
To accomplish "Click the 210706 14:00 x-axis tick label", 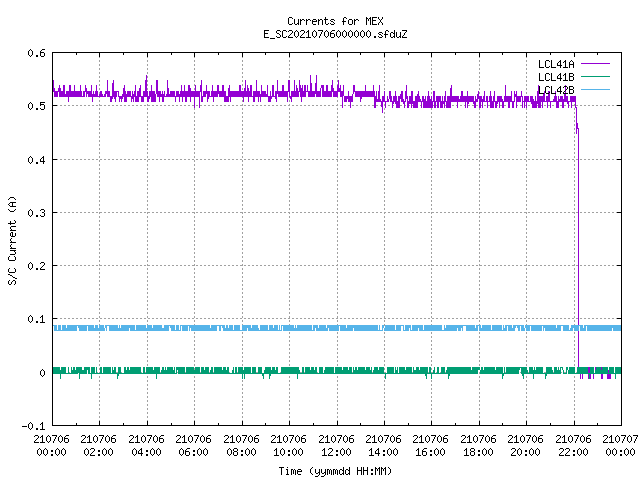I will [x=383, y=445].
